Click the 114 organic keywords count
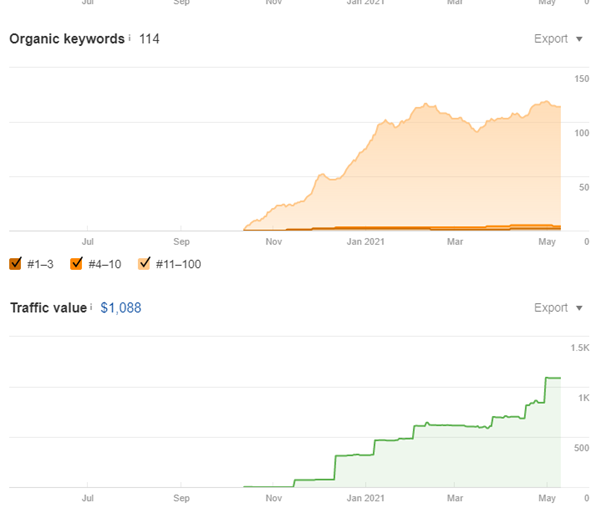601x518 pixels. point(149,39)
